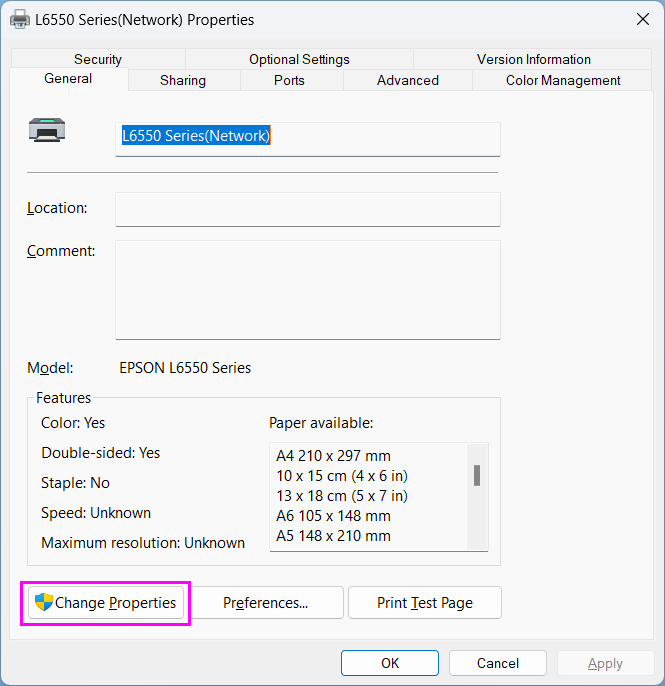Cancel the properties dialog
The image size is (665, 686).
[x=497, y=663]
